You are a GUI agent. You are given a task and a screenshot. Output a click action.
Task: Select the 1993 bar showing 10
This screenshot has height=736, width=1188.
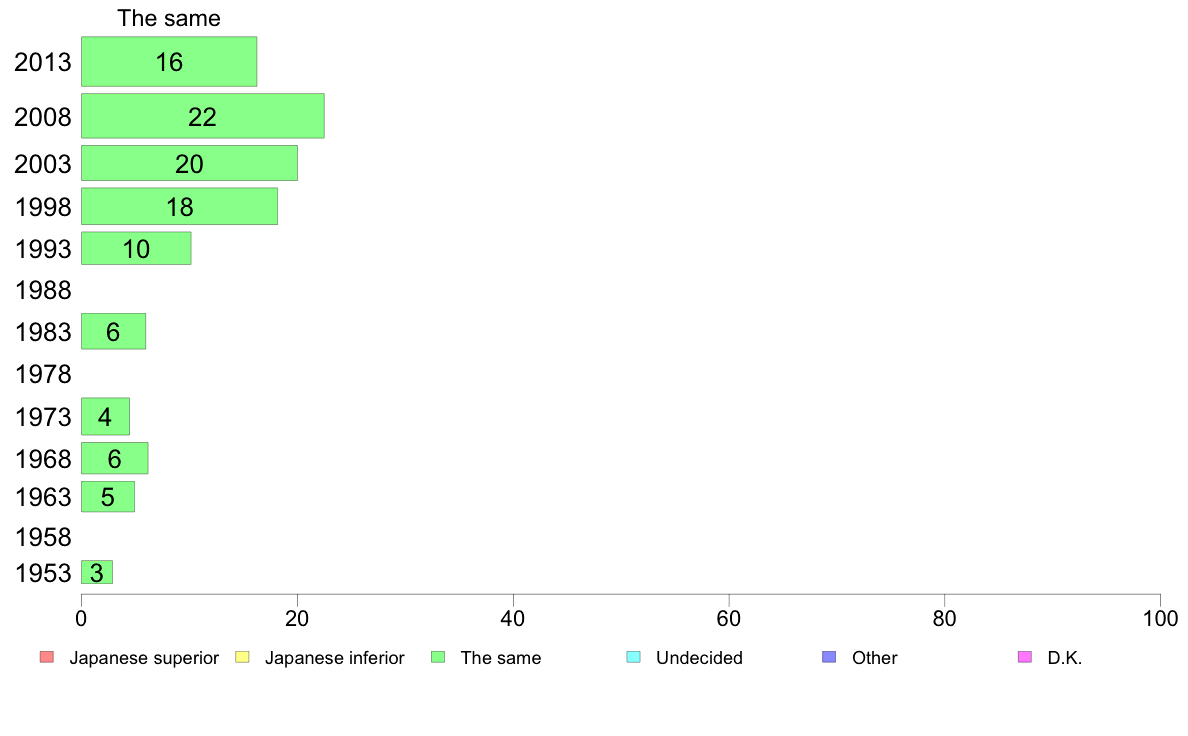136,248
